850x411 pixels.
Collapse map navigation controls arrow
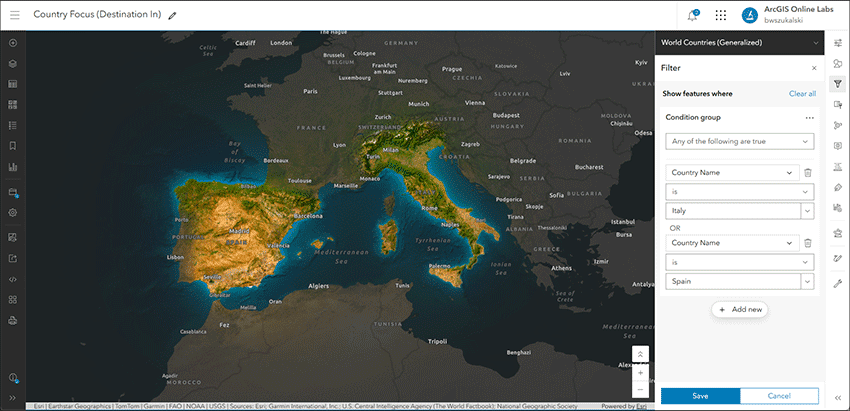640,354
